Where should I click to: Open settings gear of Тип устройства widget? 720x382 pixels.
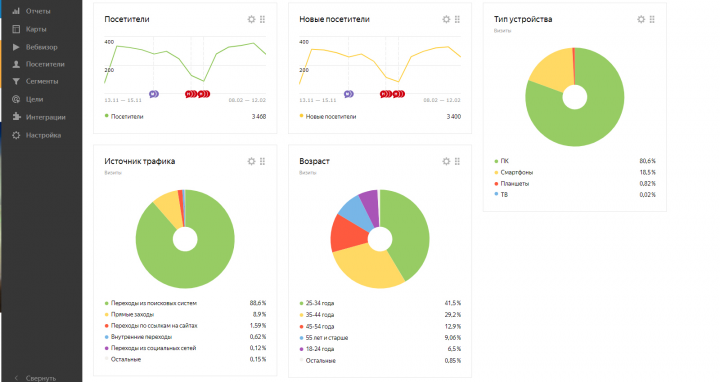pyautogui.click(x=641, y=19)
